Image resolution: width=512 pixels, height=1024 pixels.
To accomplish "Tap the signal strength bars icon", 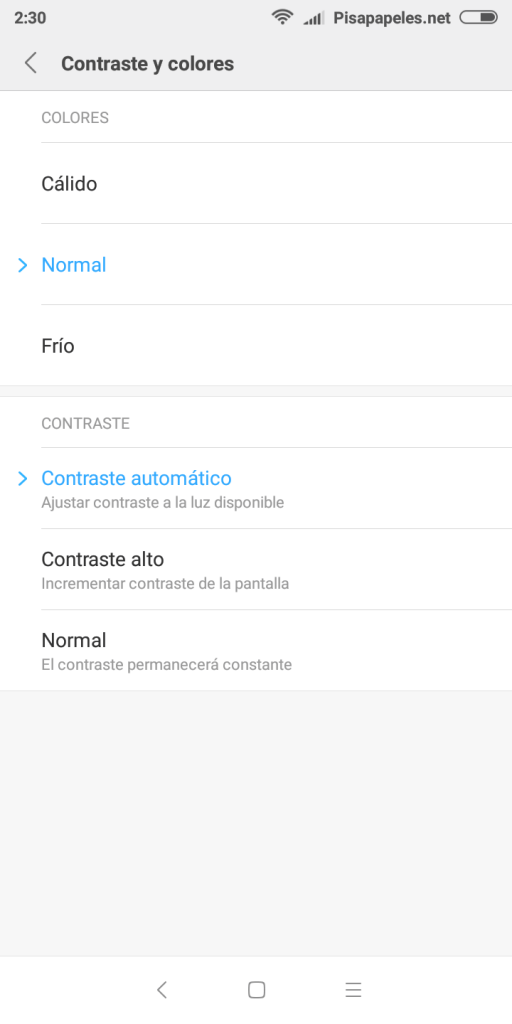I will coord(313,18).
